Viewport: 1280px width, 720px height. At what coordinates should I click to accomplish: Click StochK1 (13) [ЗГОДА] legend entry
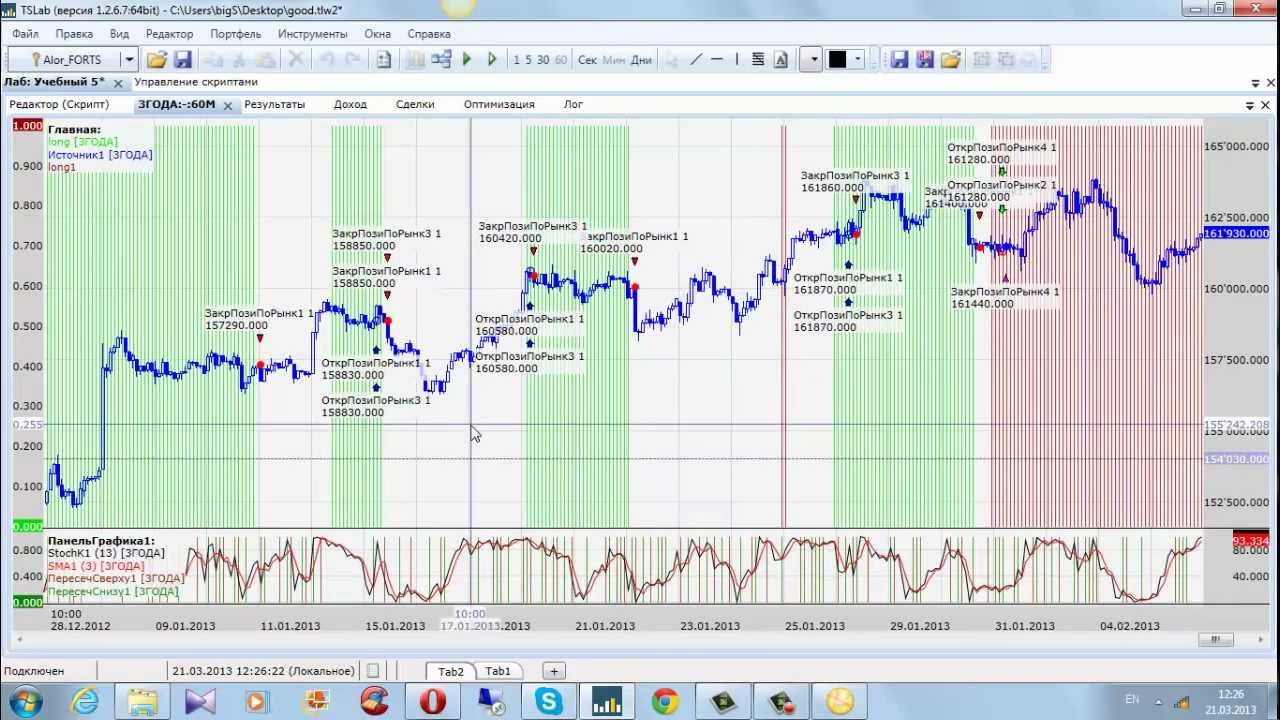[106, 553]
